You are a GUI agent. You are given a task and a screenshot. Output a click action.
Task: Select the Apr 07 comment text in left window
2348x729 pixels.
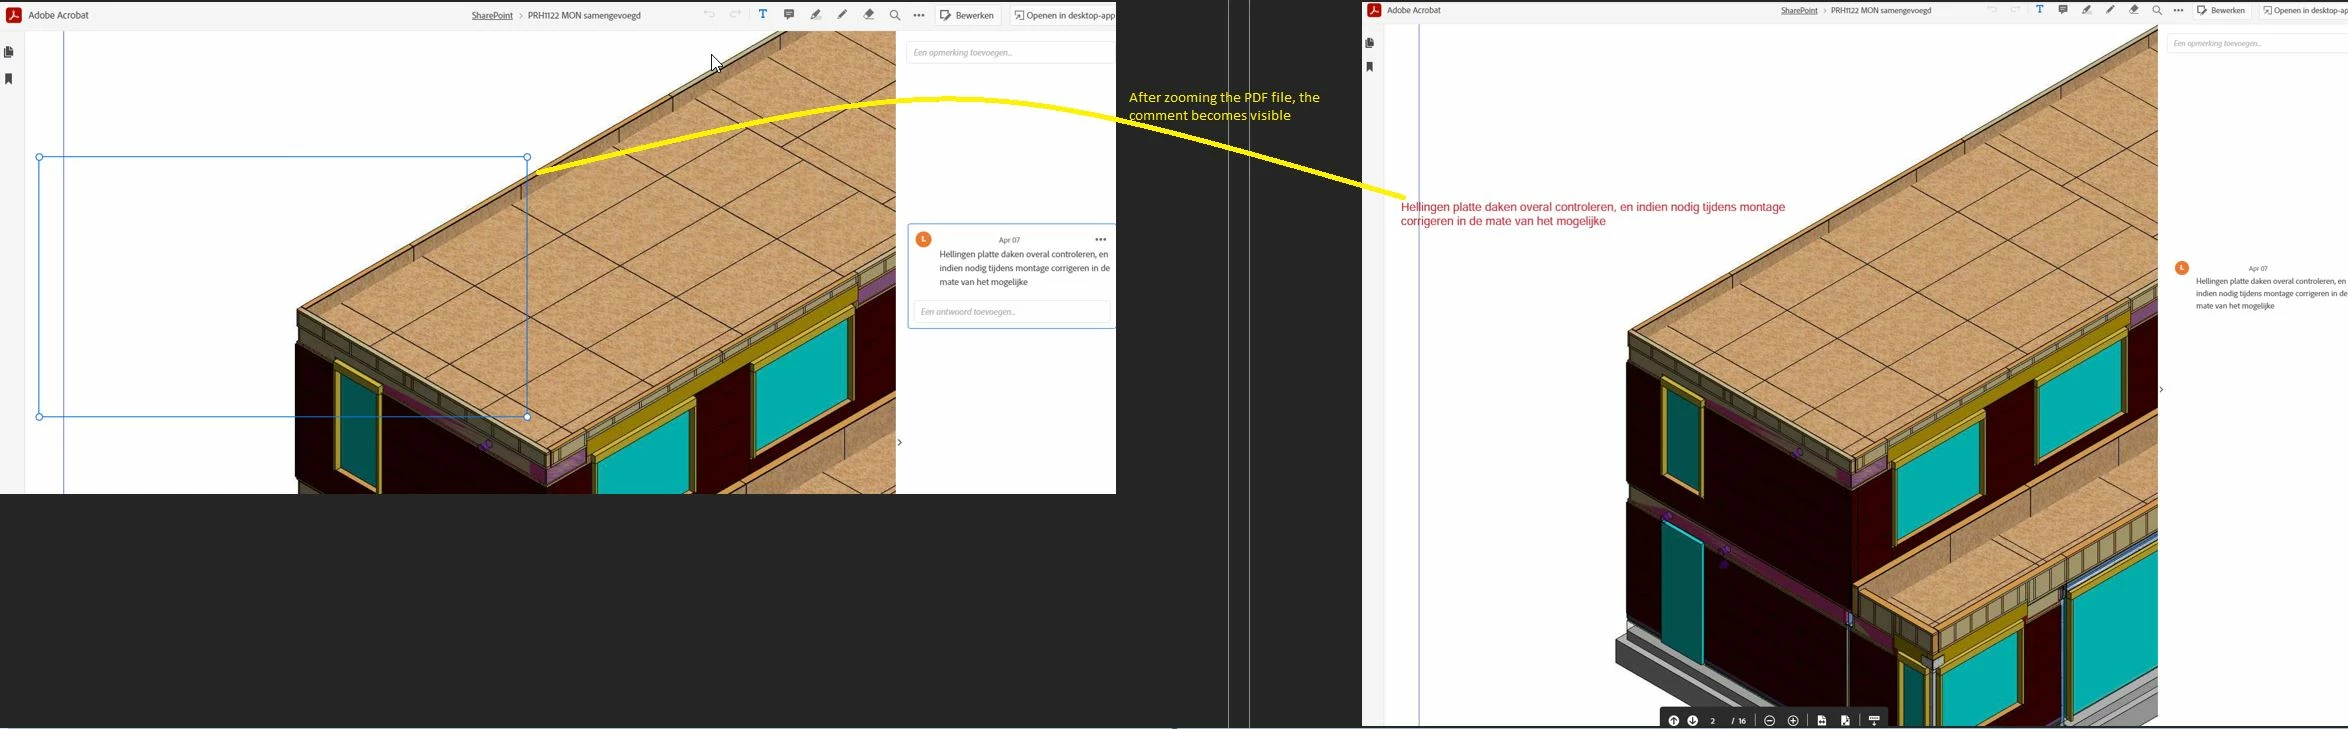pos(1025,268)
